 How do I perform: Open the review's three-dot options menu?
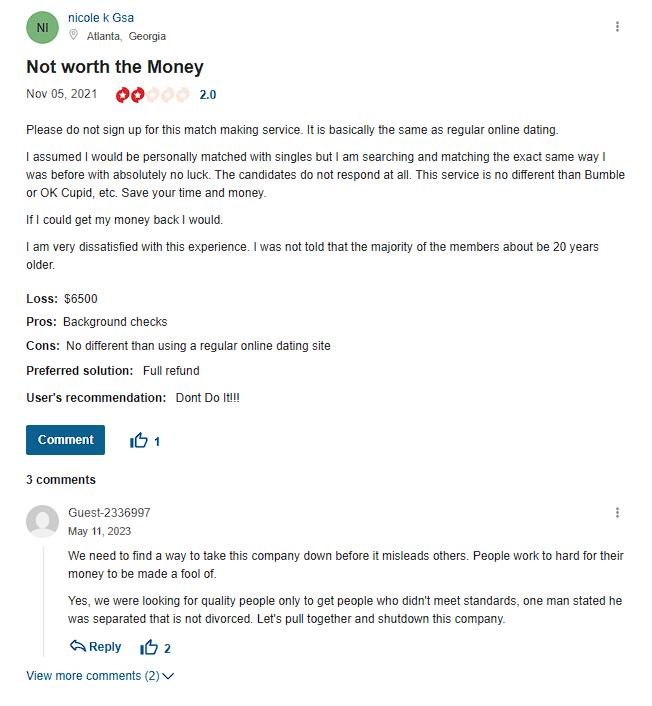[x=617, y=27]
